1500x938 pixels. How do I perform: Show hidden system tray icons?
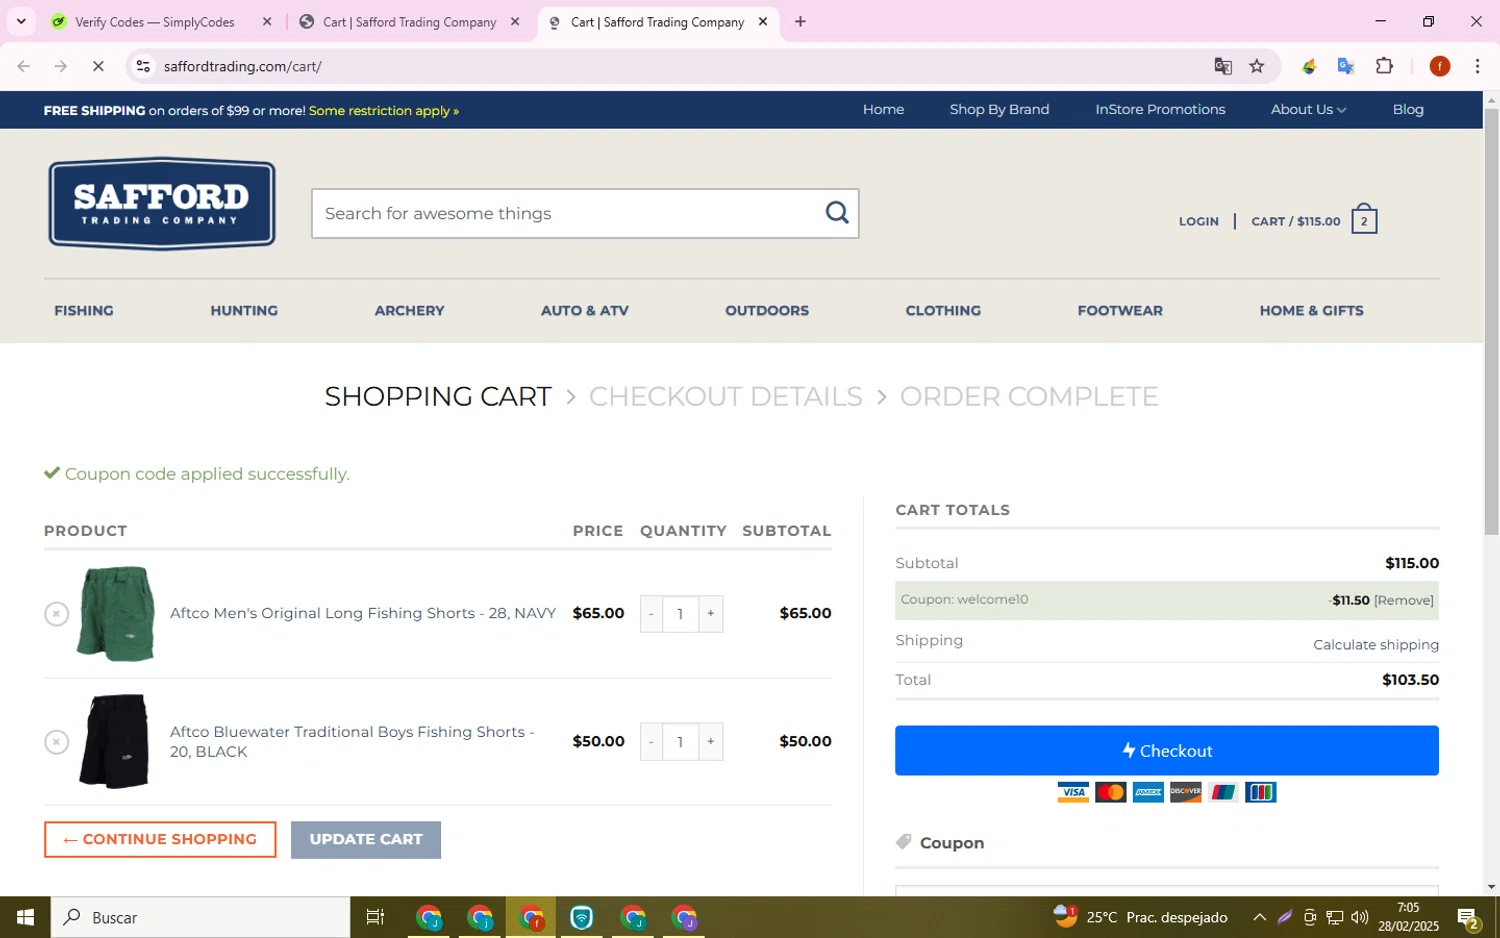click(1259, 917)
